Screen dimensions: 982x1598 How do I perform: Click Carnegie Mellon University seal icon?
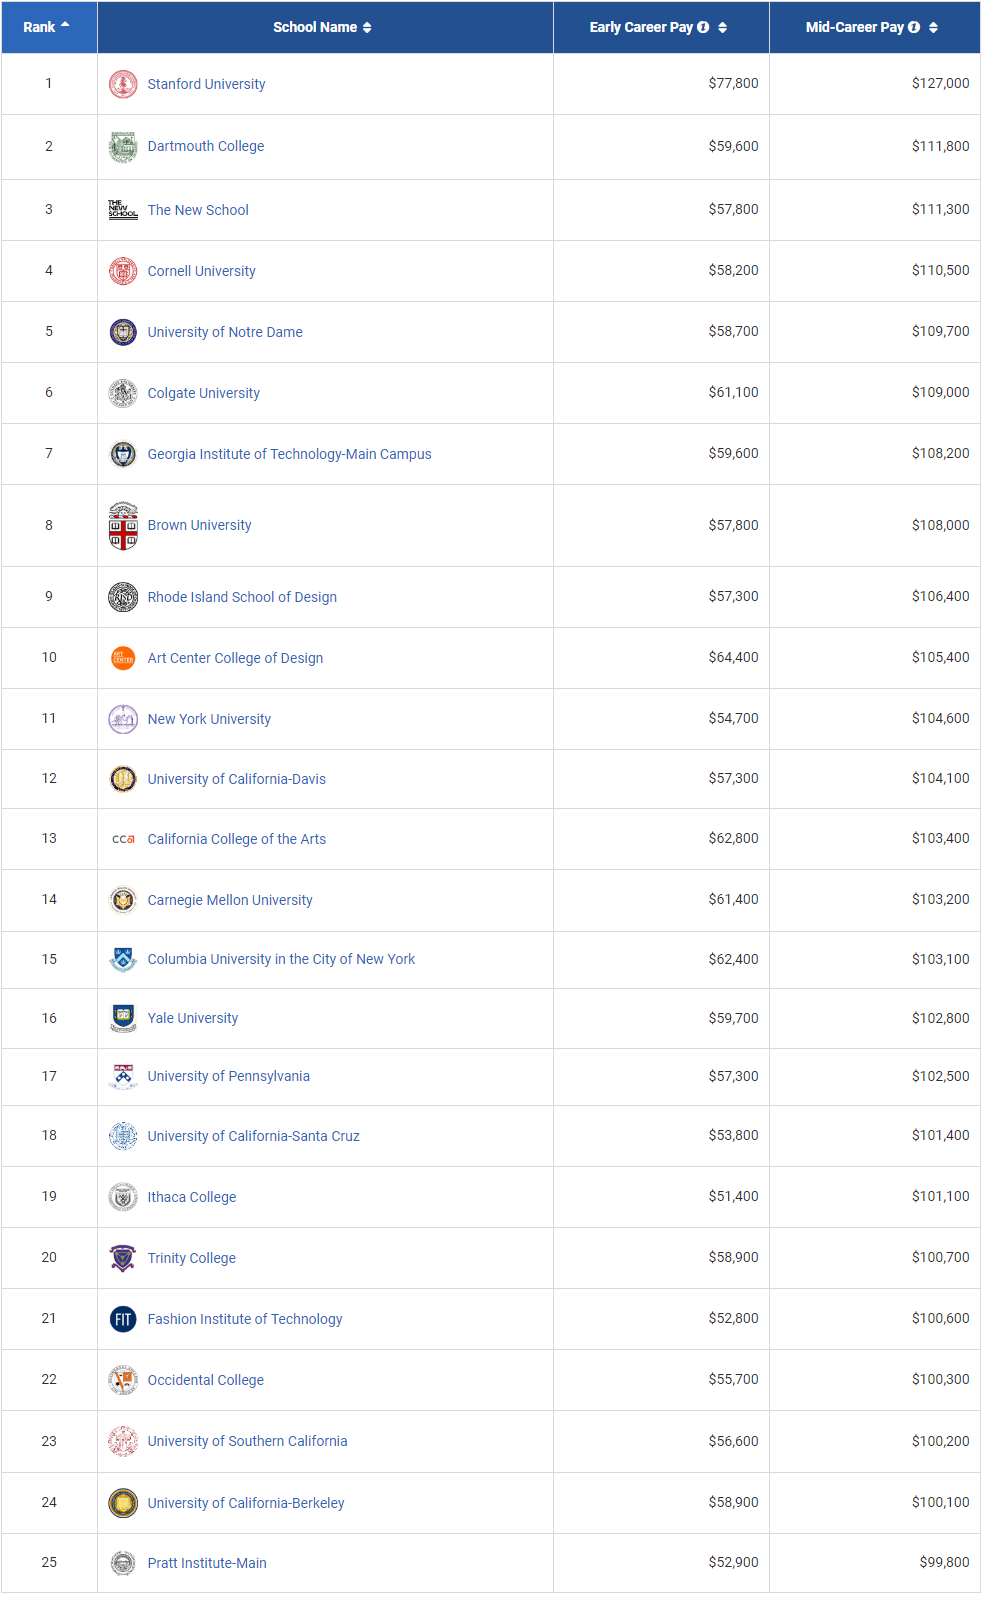[x=123, y=900]
